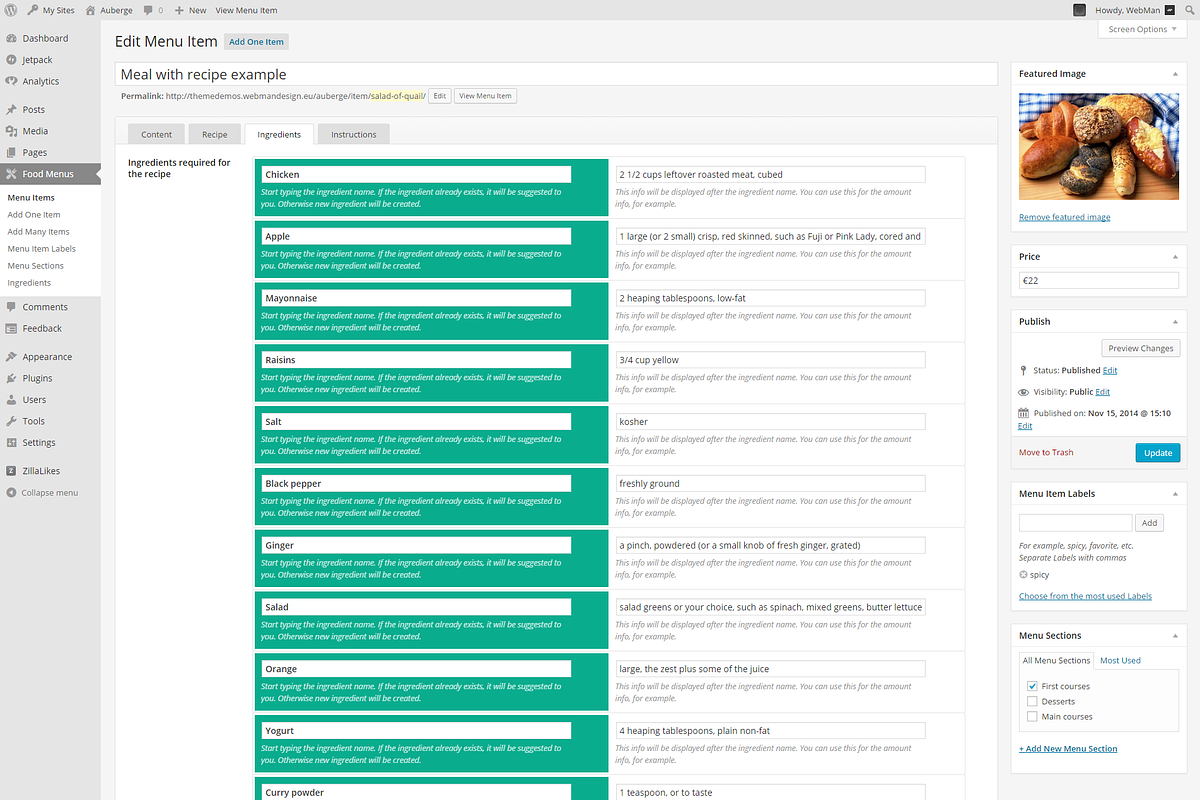Click Remove featured image link

[1064, 217]
